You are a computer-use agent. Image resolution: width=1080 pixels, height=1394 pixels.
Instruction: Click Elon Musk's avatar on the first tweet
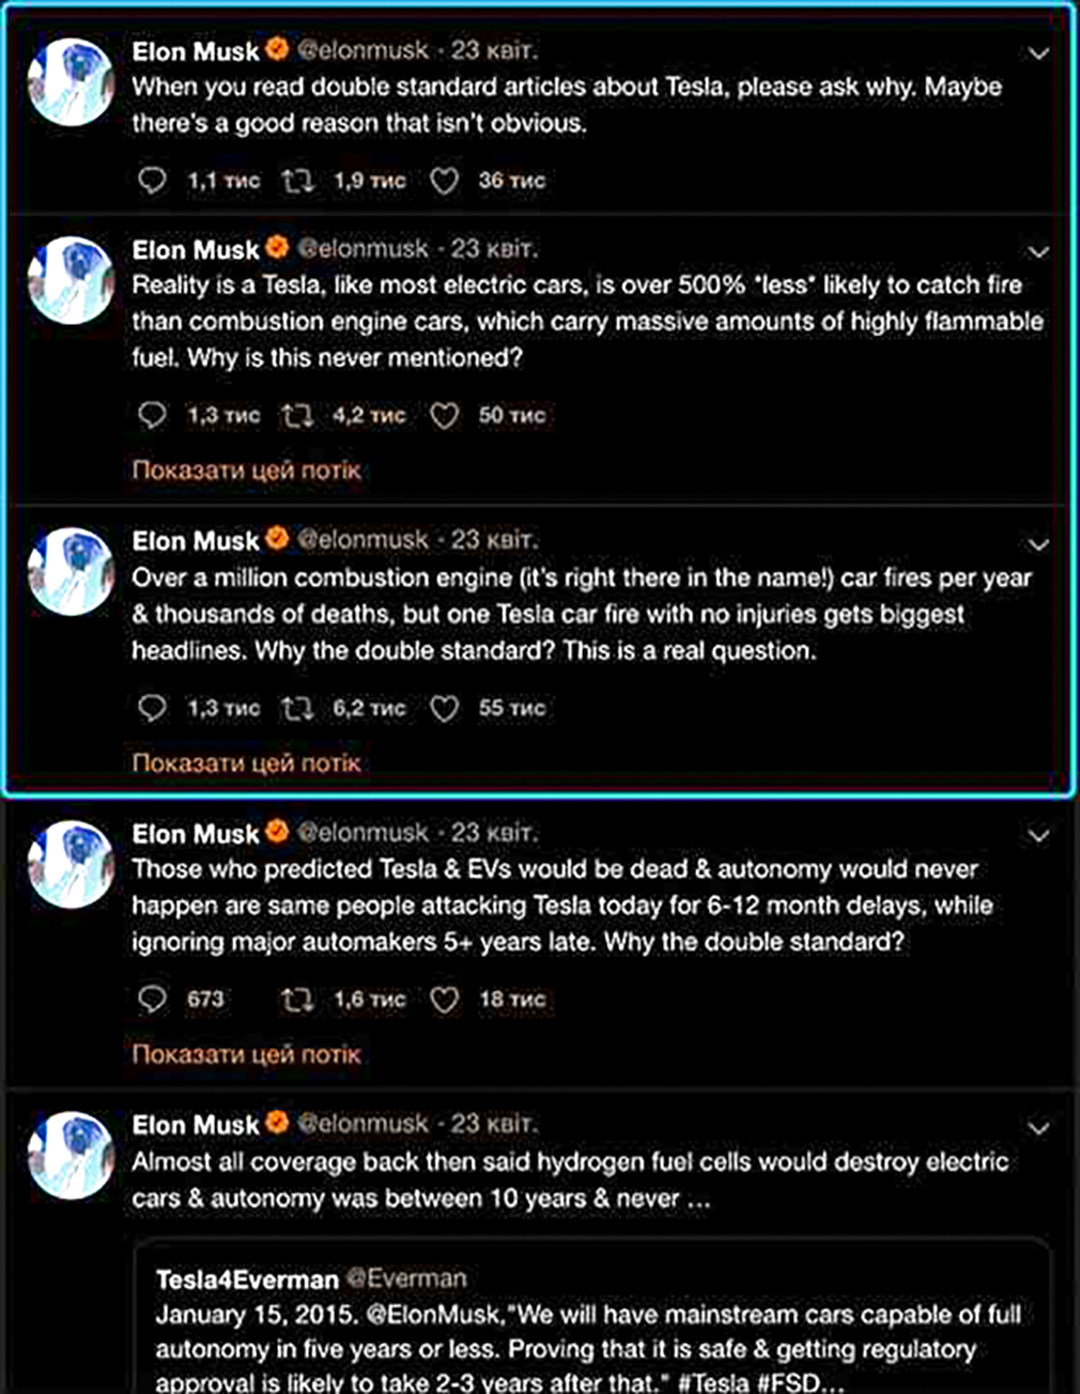point(70,82)
